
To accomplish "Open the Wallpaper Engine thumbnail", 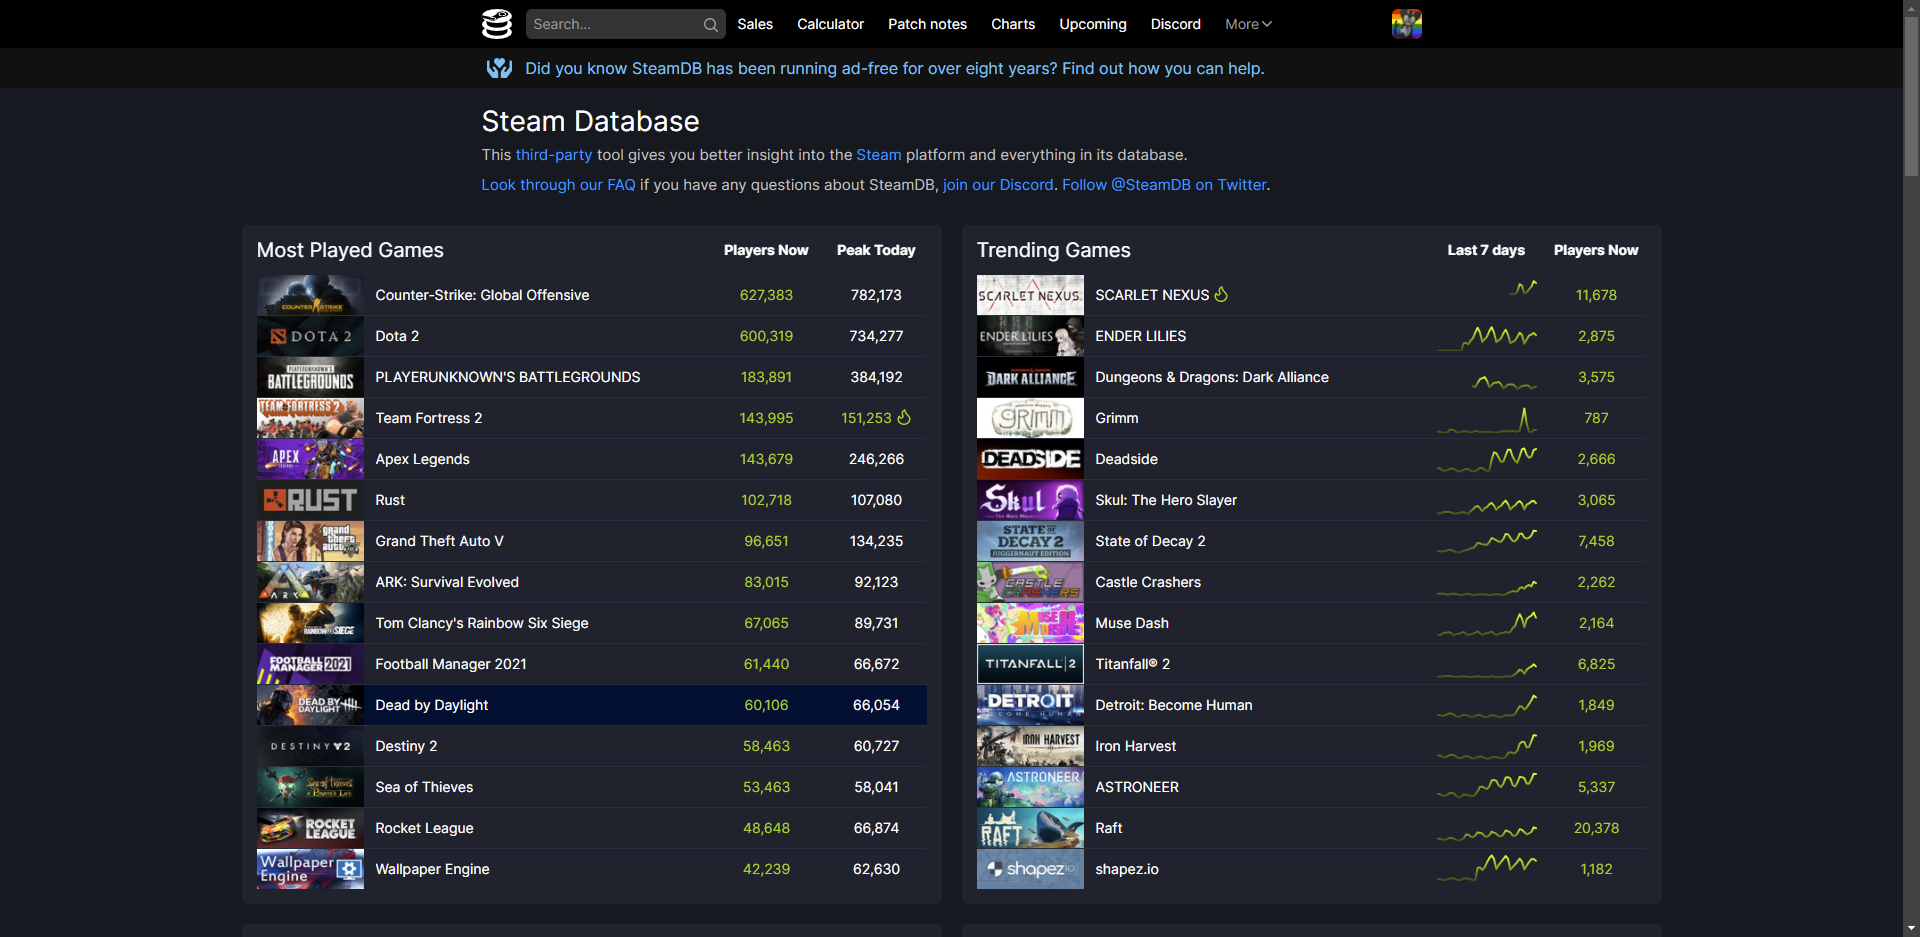I will click(310, 869).
